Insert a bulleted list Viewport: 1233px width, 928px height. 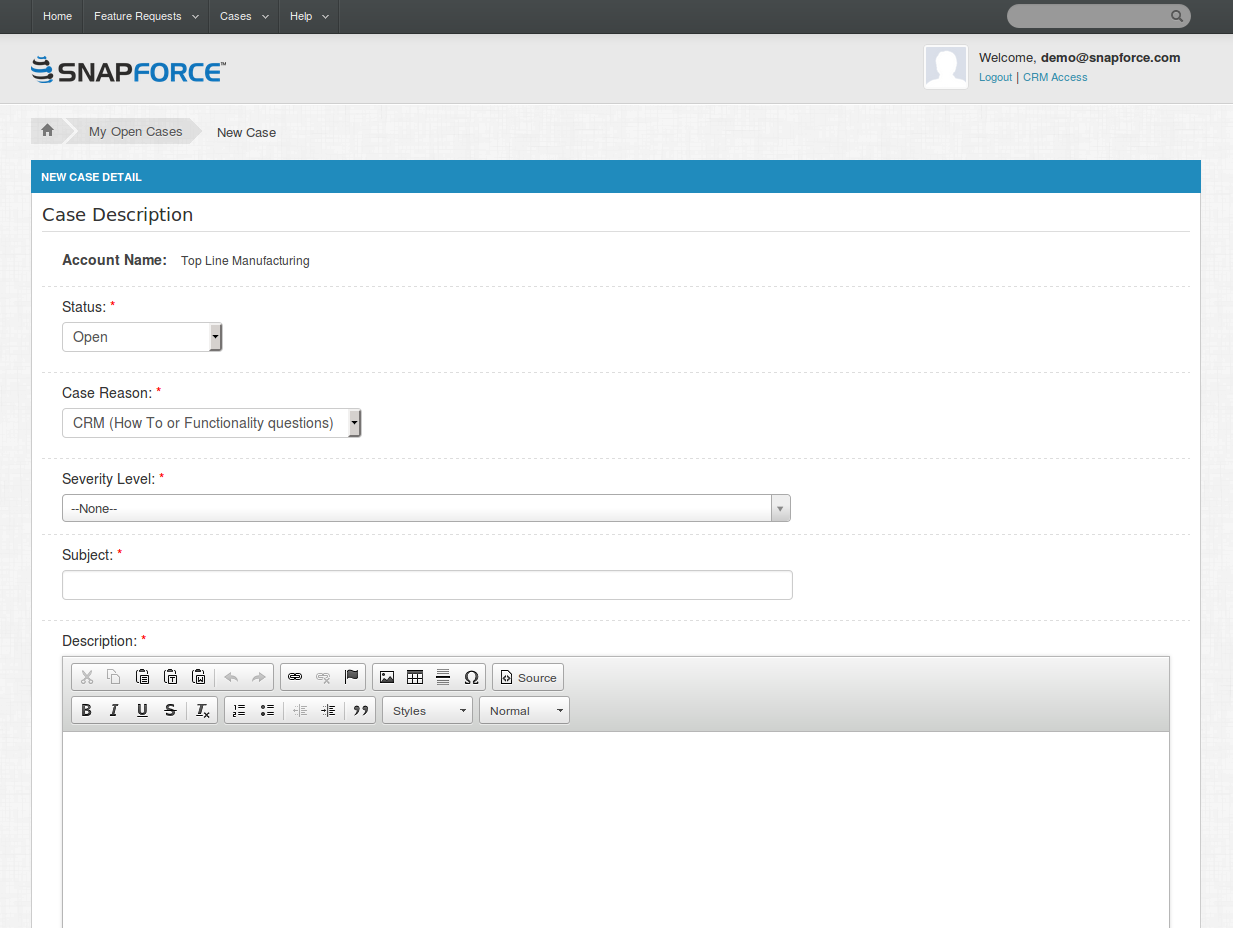click(267, 711)
